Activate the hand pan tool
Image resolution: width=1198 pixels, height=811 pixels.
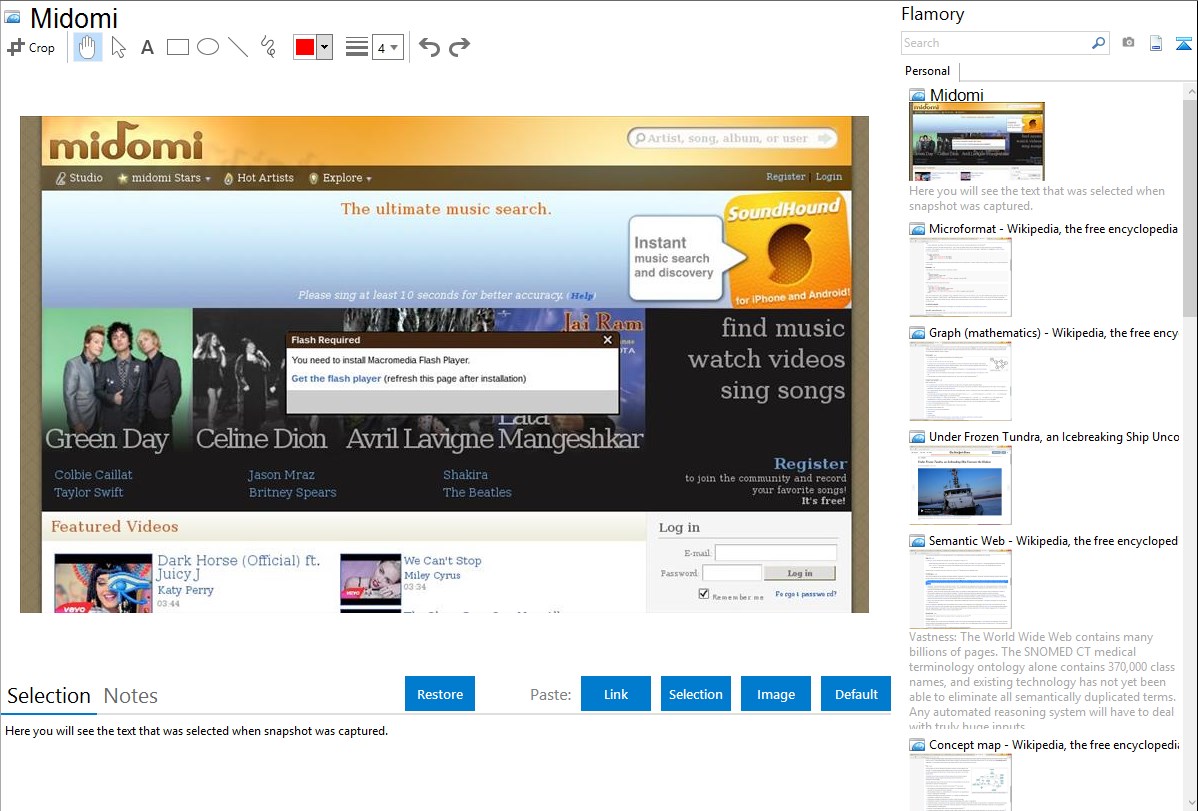pos(88,47)
